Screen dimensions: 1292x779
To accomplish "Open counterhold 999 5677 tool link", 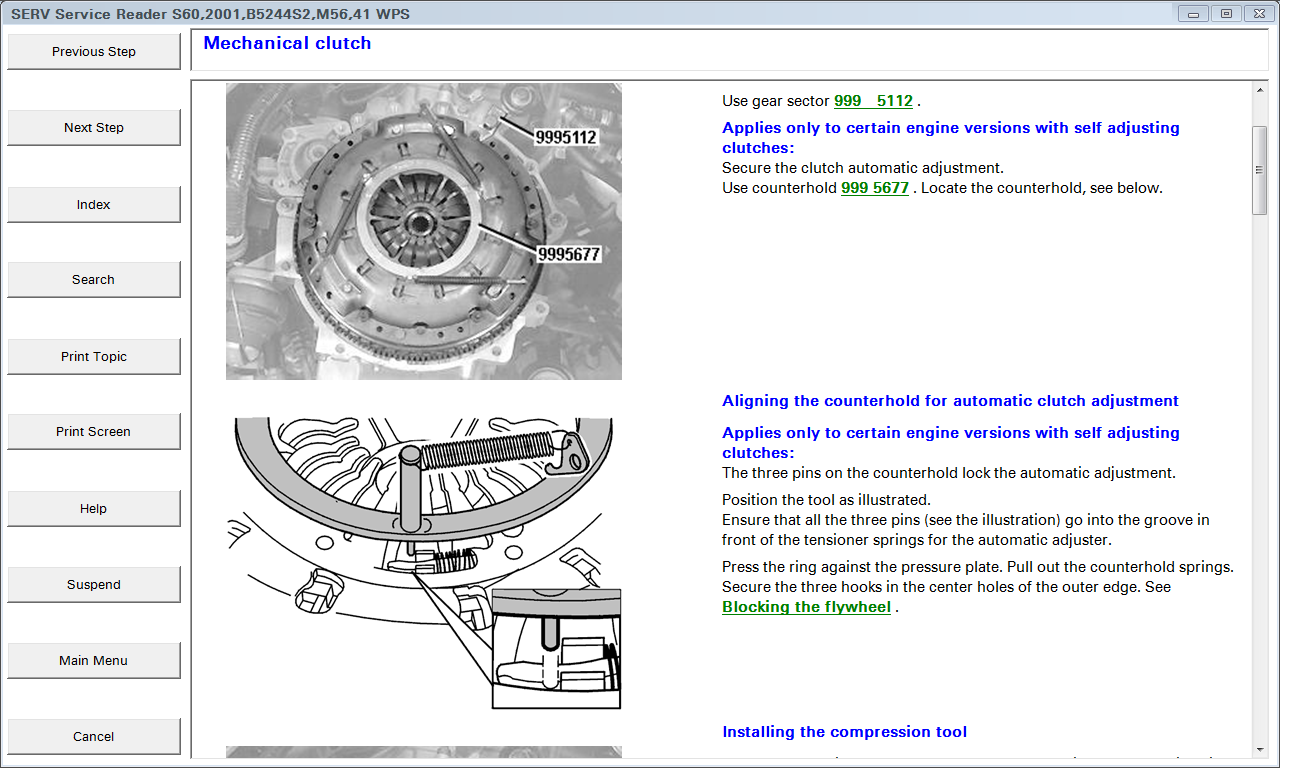I will coord(875,188).
